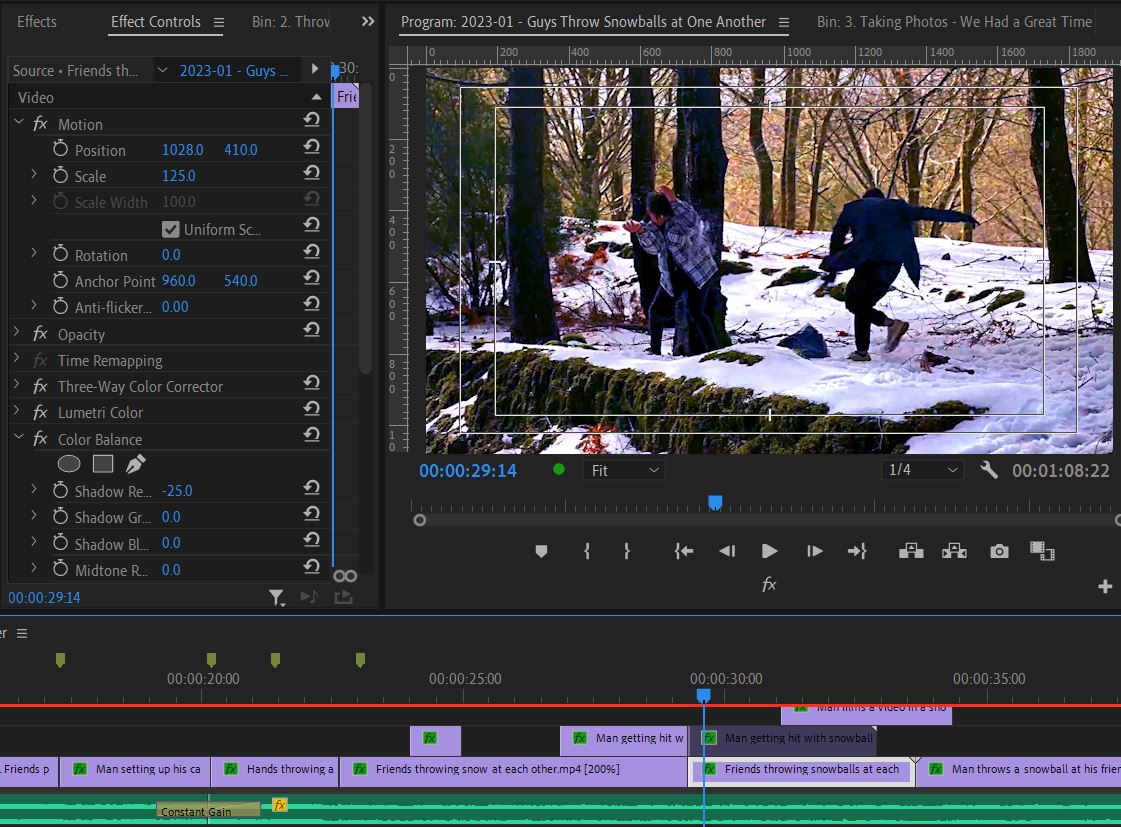Expand the Time Remapping effect

pyautogui.click(x=17, y=358)
